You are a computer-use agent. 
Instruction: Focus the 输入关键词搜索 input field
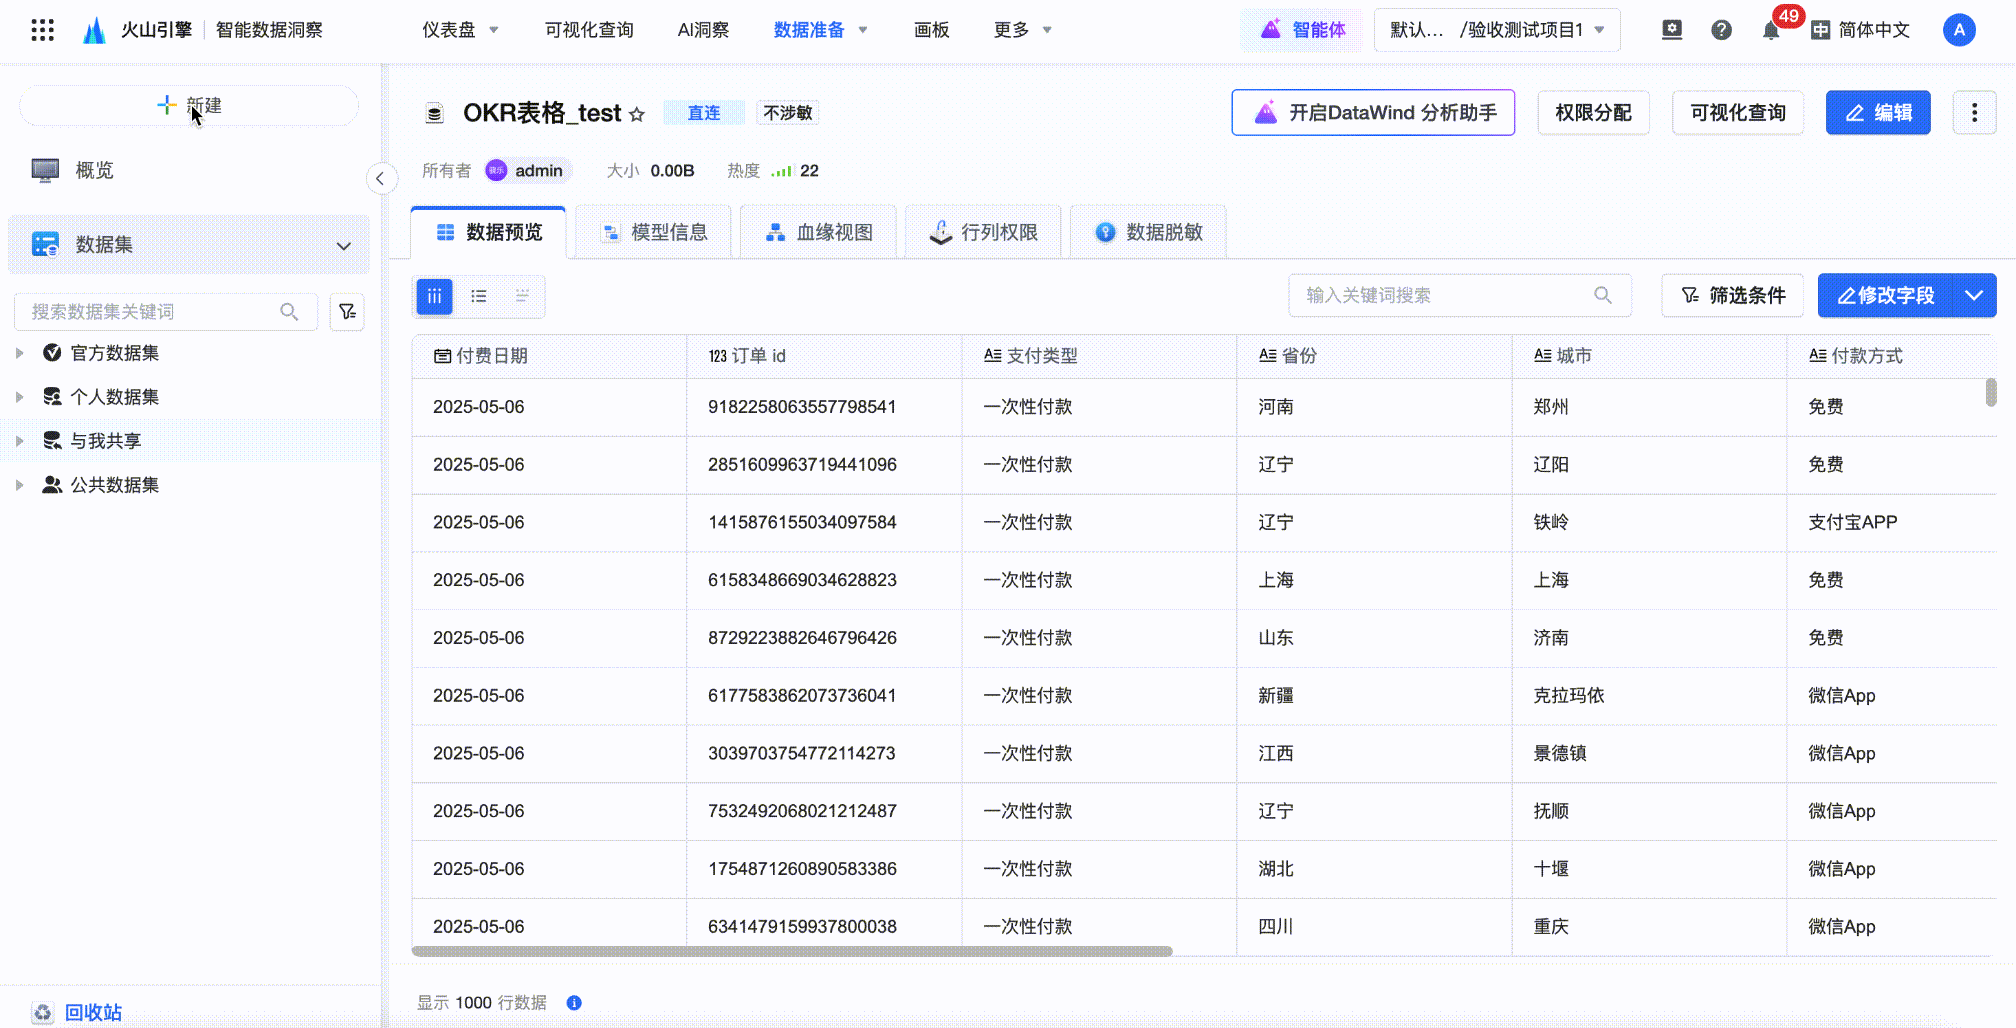pyautogui.click(x=1460, y=295)
